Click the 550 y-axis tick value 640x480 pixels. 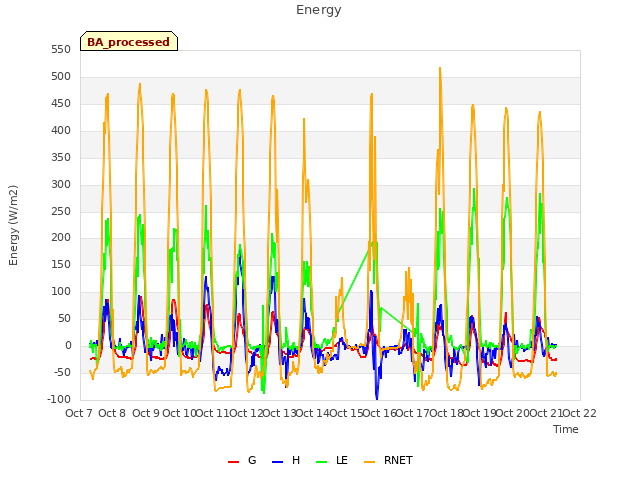[61, 49]
